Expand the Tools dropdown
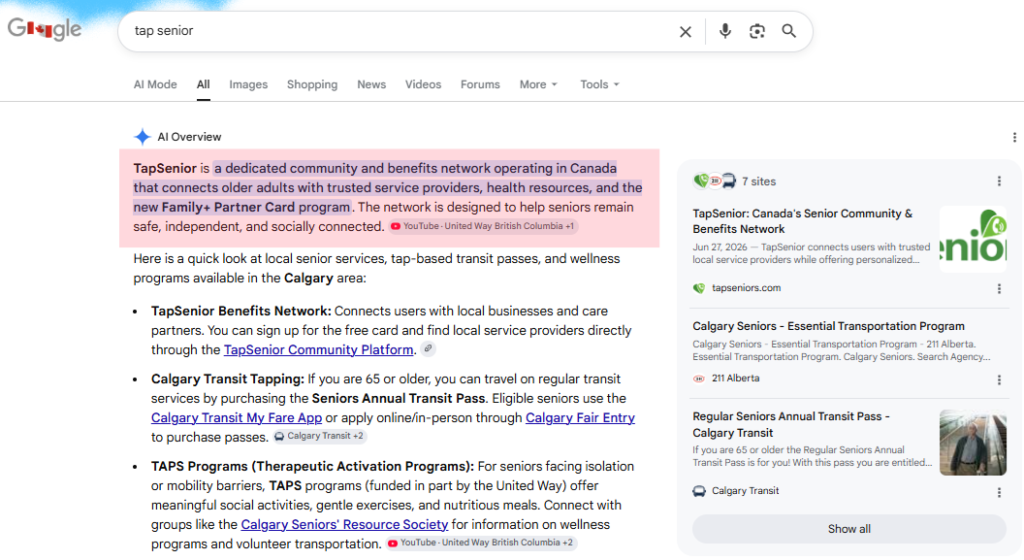This screenshot has height=560, width=1024. tap(600, 84)
